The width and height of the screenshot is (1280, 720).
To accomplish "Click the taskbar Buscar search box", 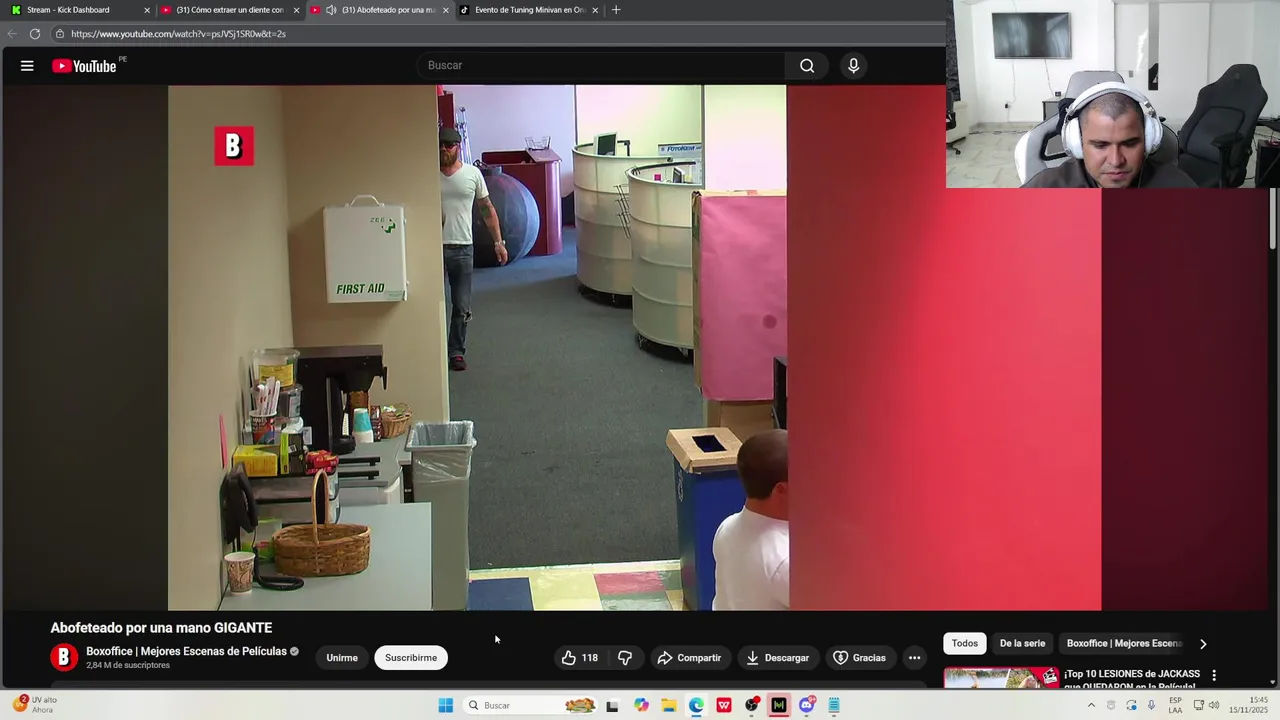I will pyautogui.click(x=532, y=706).
